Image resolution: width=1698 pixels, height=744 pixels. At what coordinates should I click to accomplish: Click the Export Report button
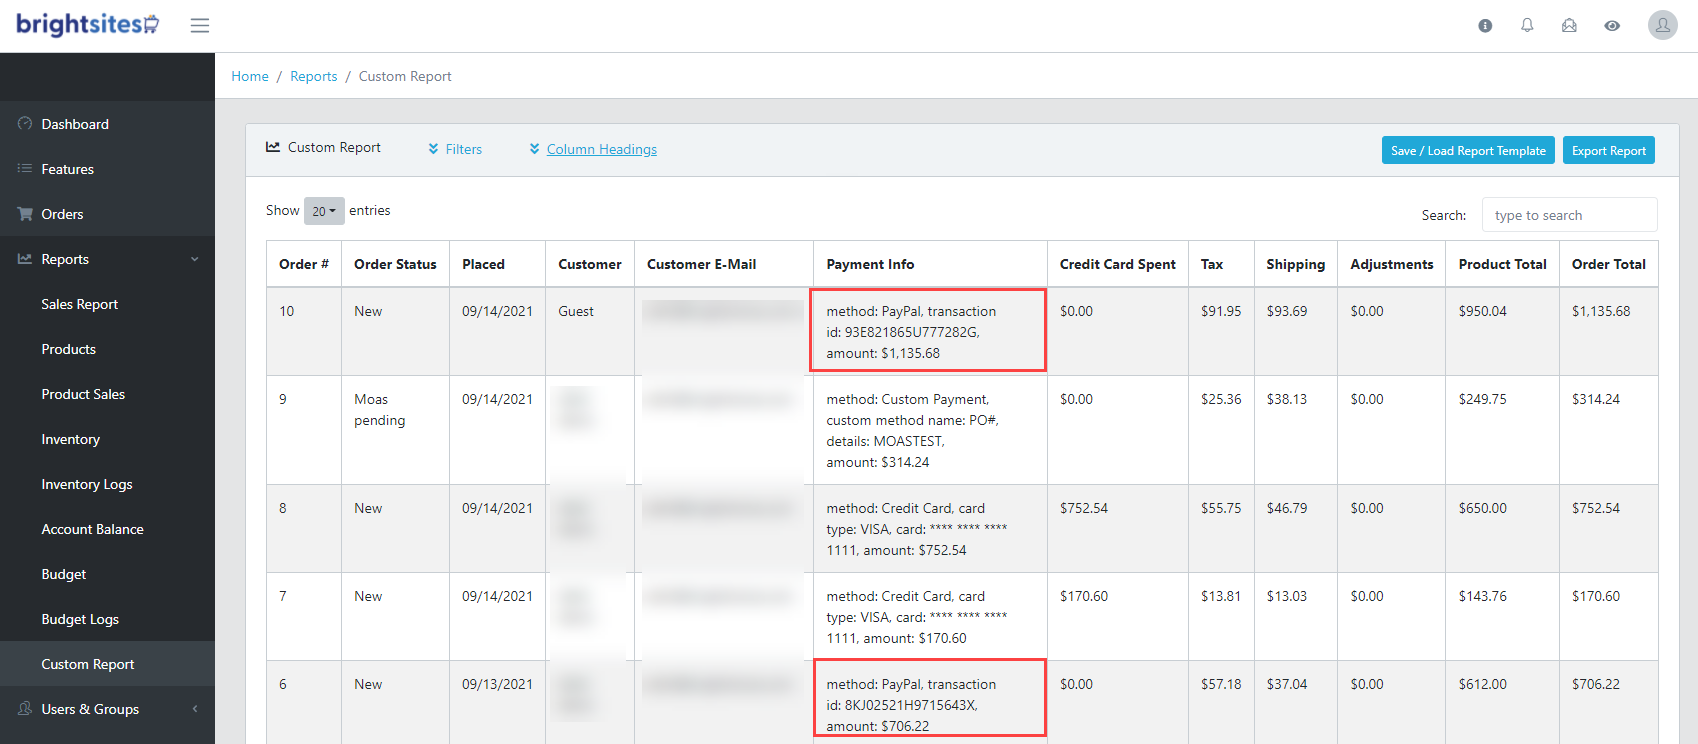tap(1609, 150)
